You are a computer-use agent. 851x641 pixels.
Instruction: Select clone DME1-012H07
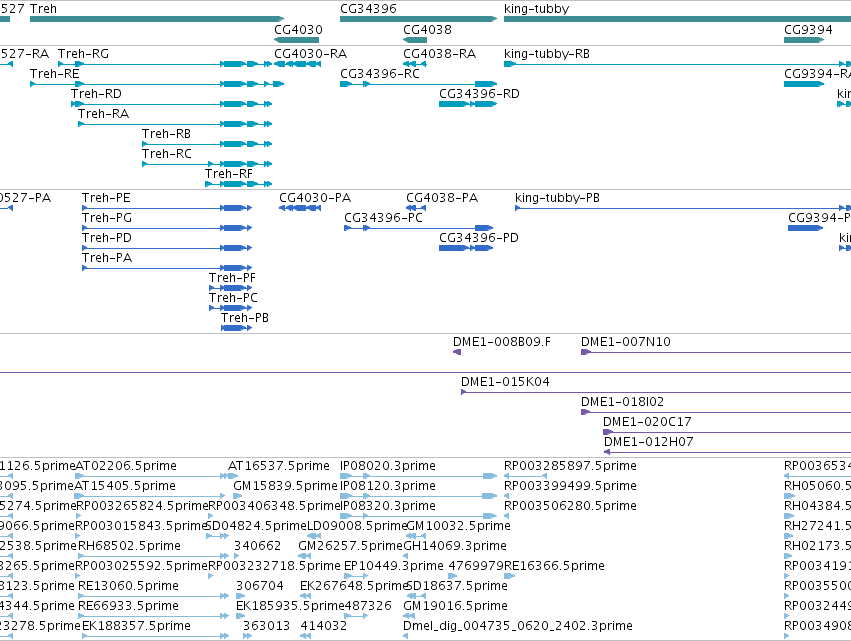click(x=727, y=452)
